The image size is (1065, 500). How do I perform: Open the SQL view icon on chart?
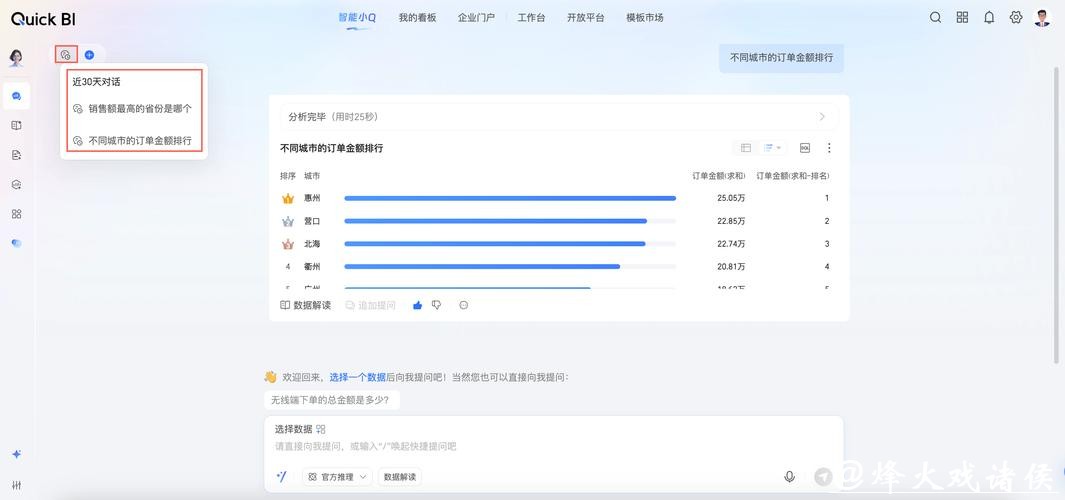point(805,148)
